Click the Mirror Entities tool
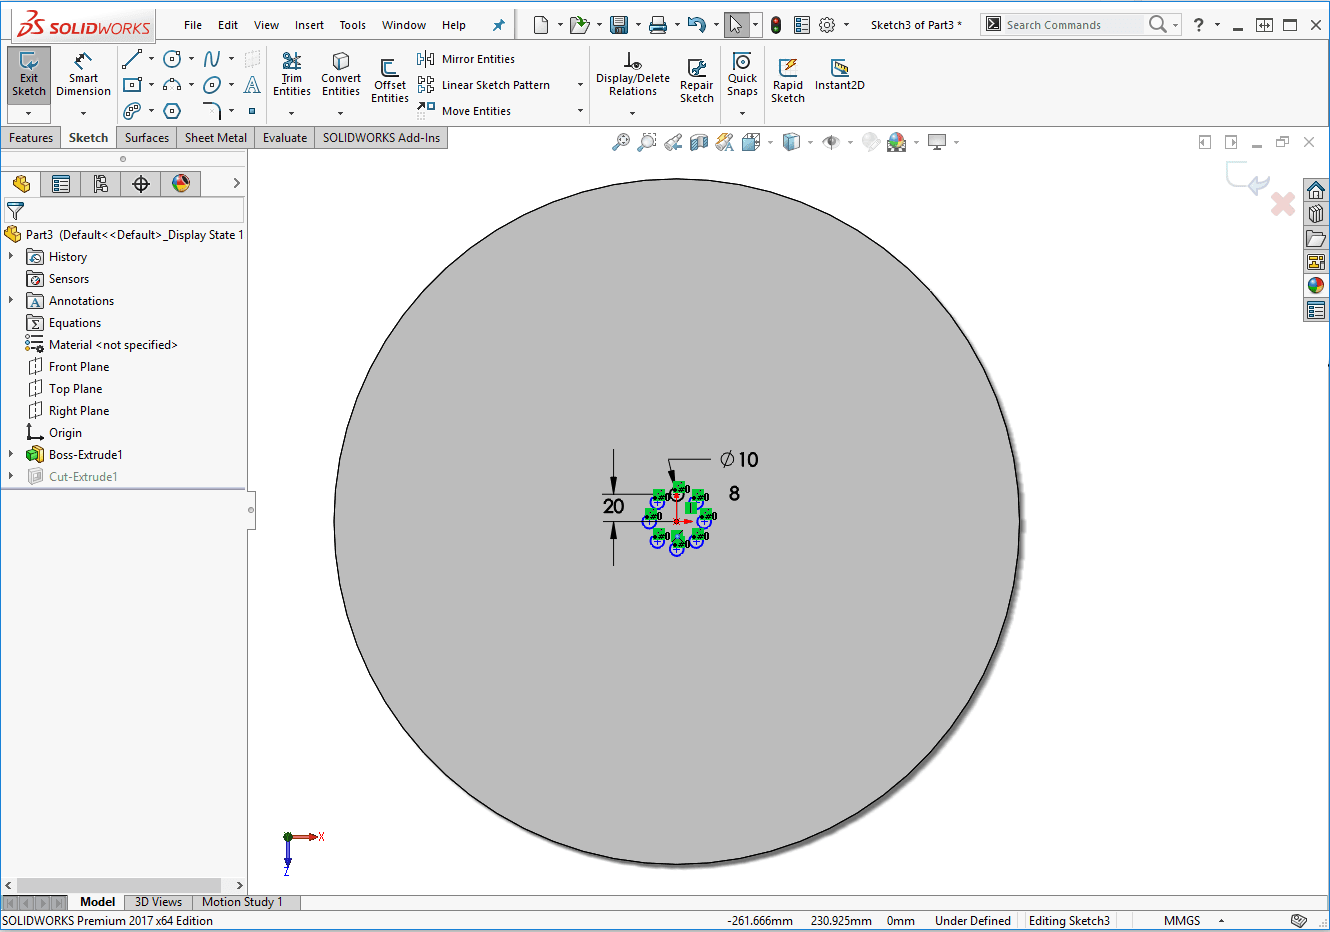 click(467, 59)
